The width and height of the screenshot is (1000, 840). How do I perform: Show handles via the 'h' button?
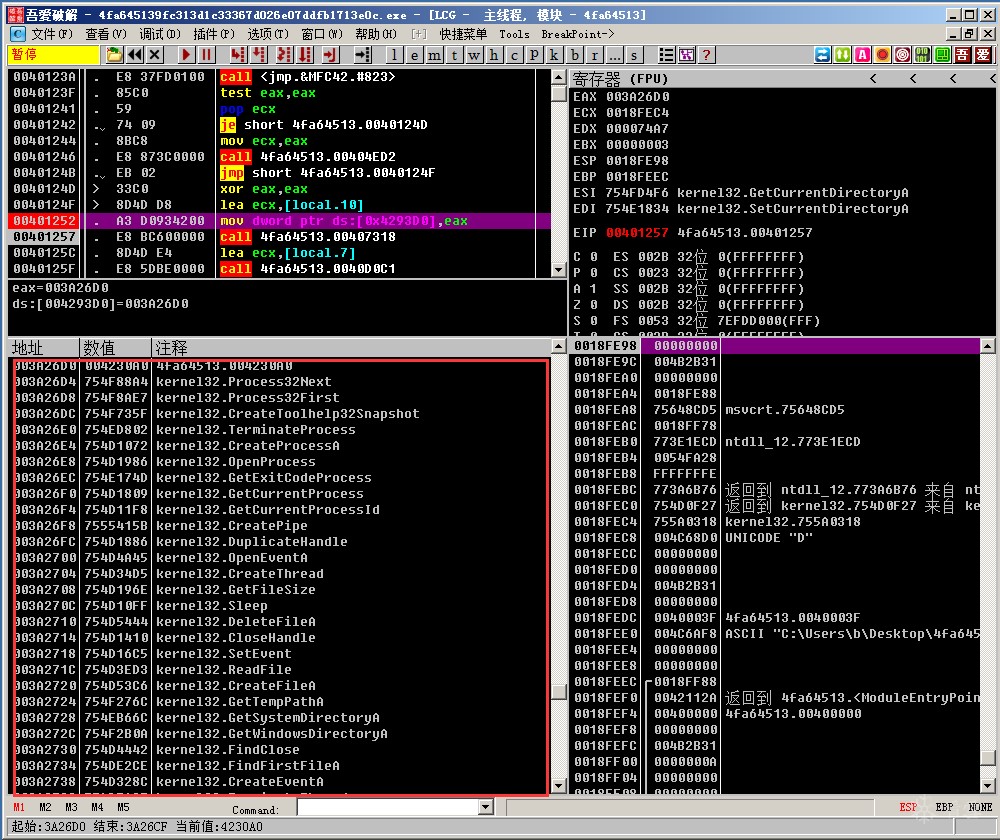(494, 55)
